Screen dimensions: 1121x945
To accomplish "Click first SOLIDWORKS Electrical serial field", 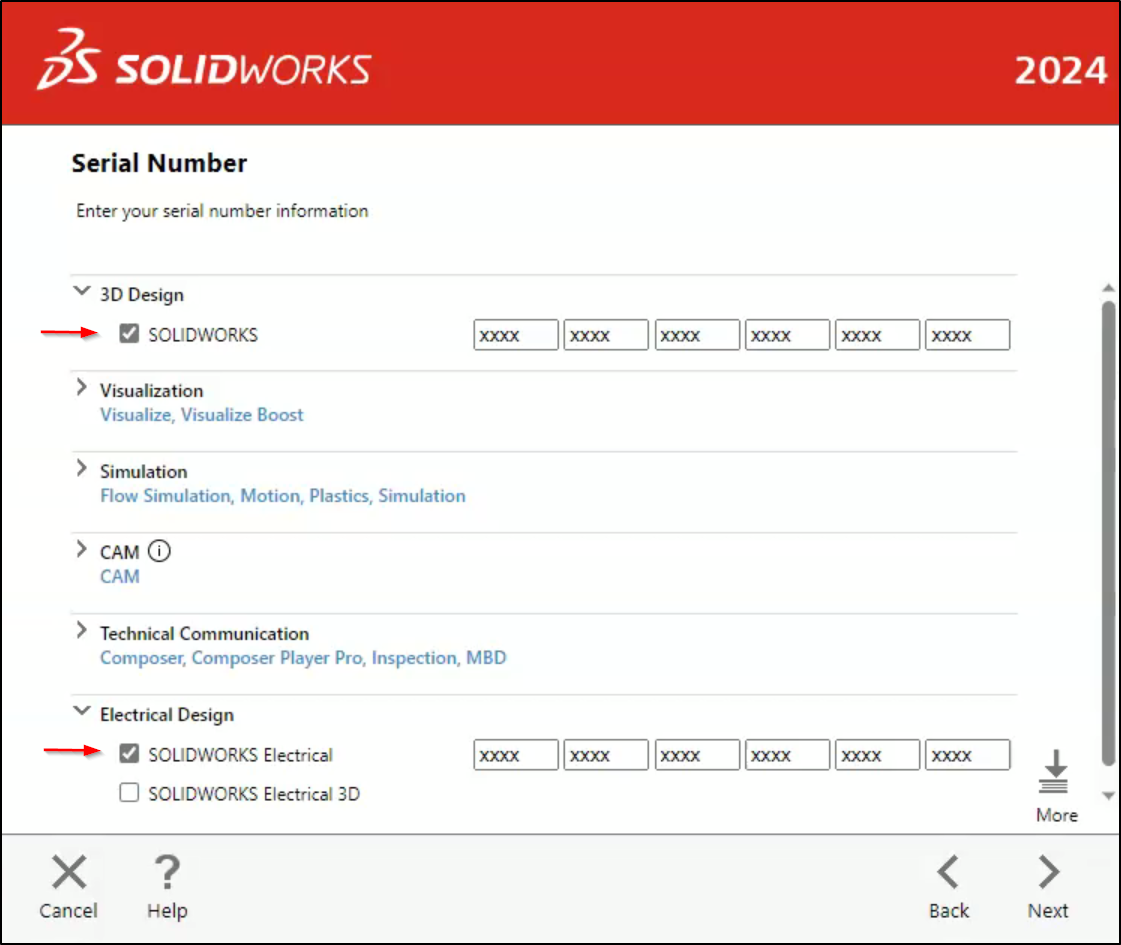I will (x=516, y=755).
